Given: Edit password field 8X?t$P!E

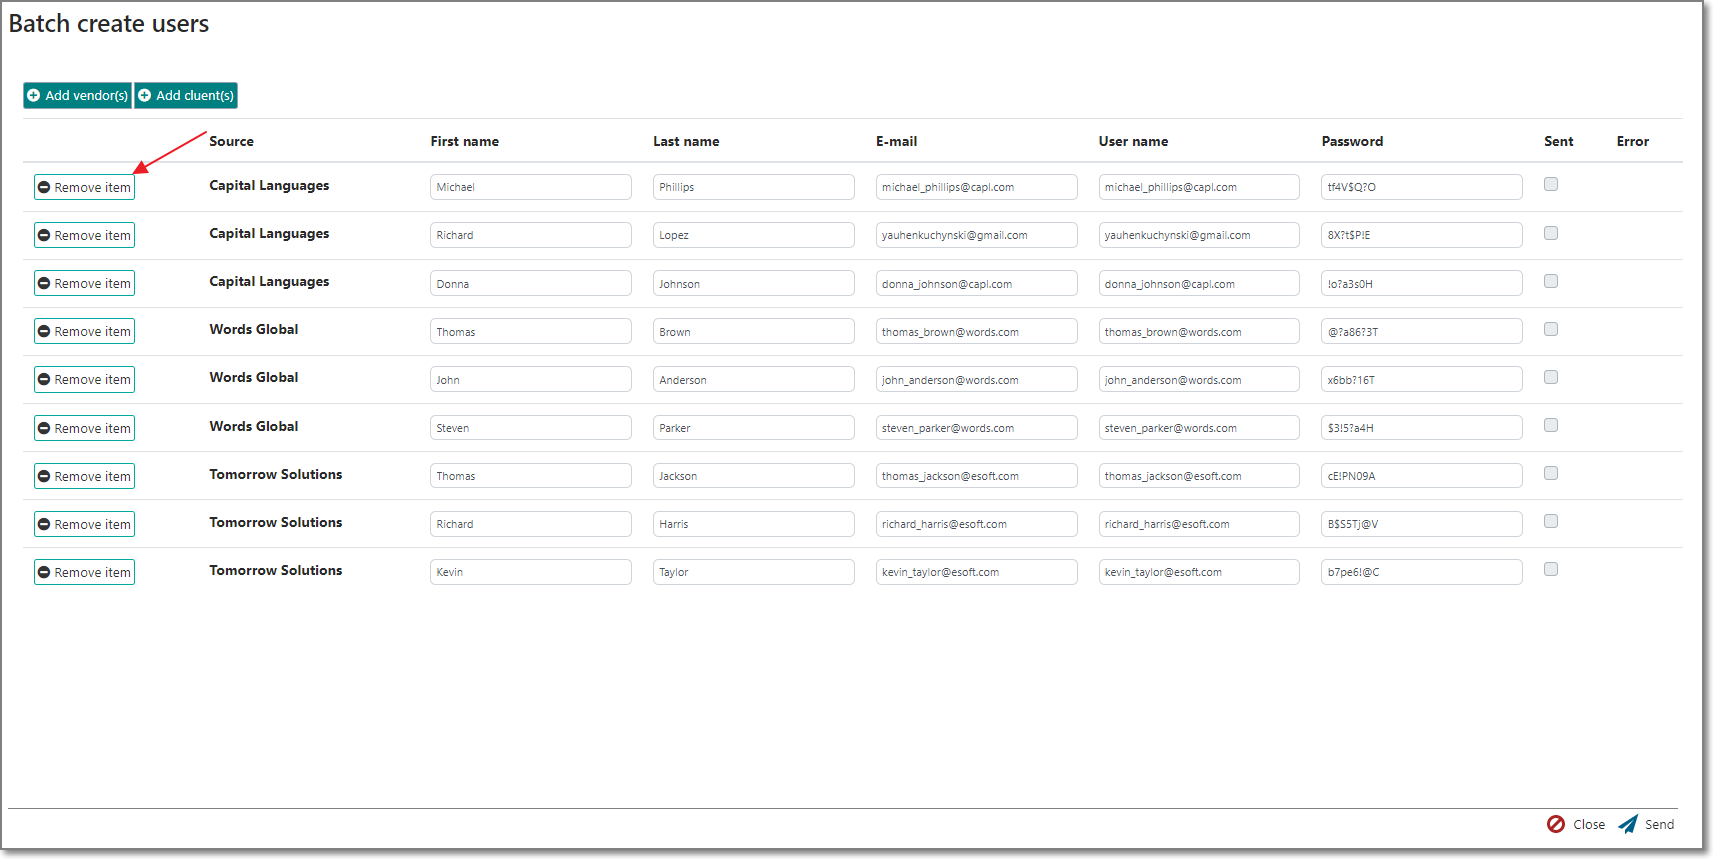Looking at the screenshot, I should coord(1422,235).
